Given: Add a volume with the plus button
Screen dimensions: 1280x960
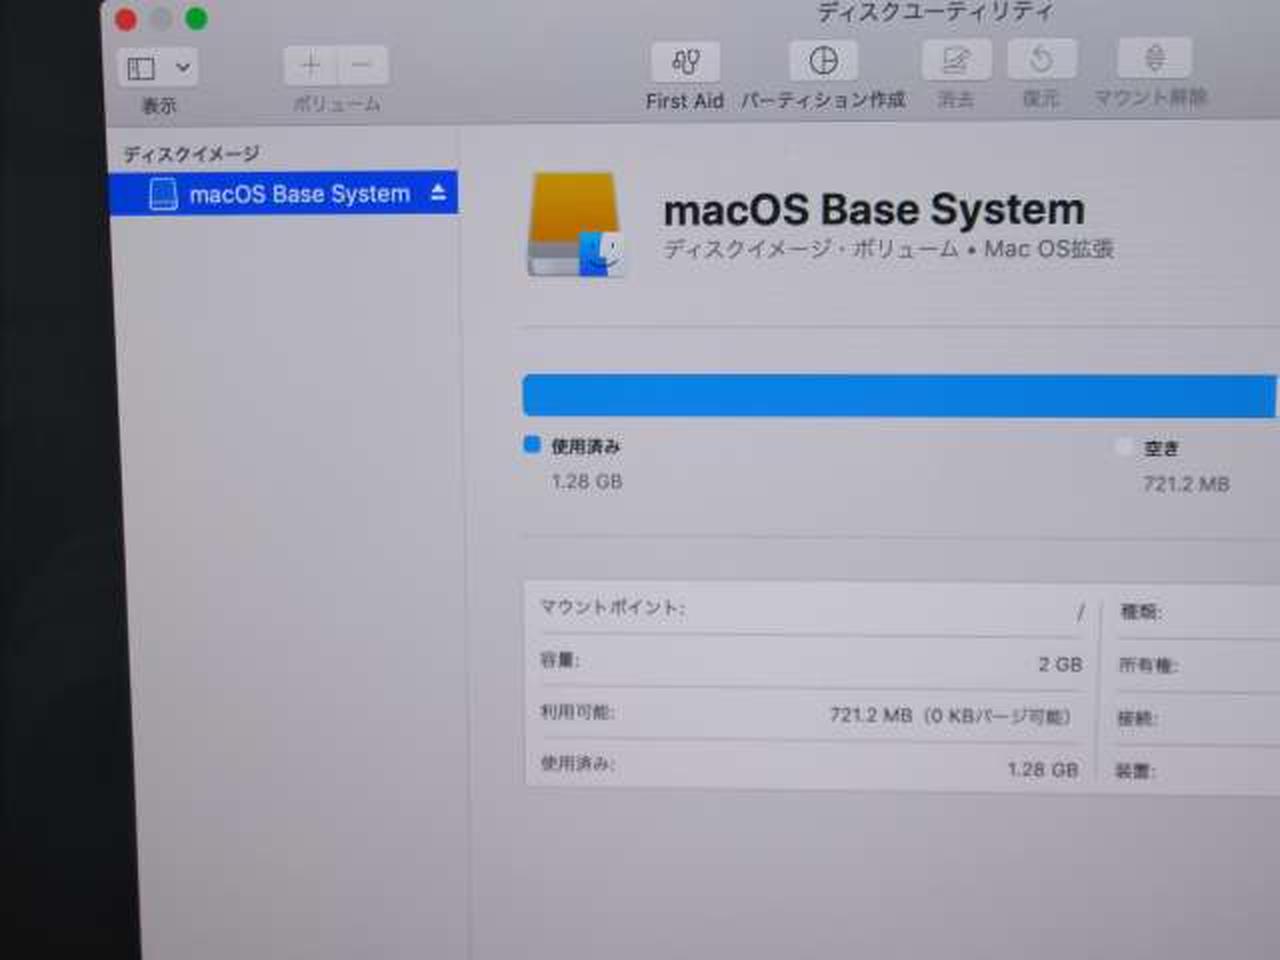Looking at the screenshot, I should [310, 66].
